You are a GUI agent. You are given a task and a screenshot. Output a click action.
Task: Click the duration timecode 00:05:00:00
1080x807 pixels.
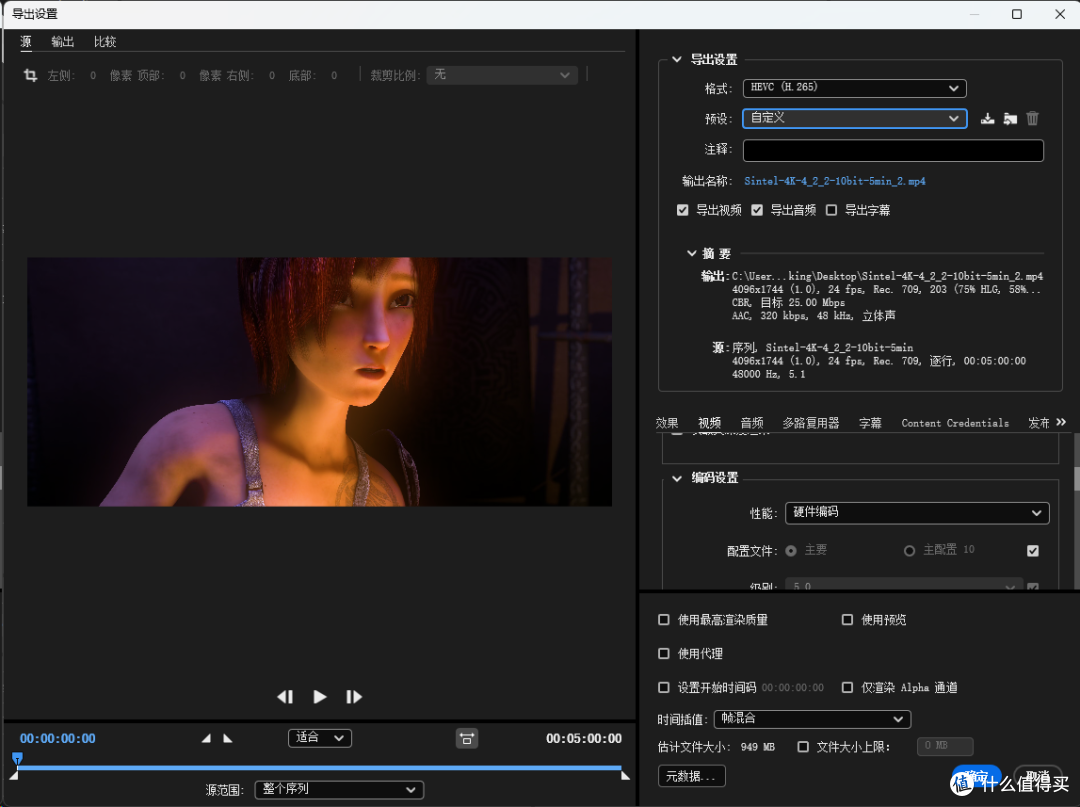tap(584, 738)
